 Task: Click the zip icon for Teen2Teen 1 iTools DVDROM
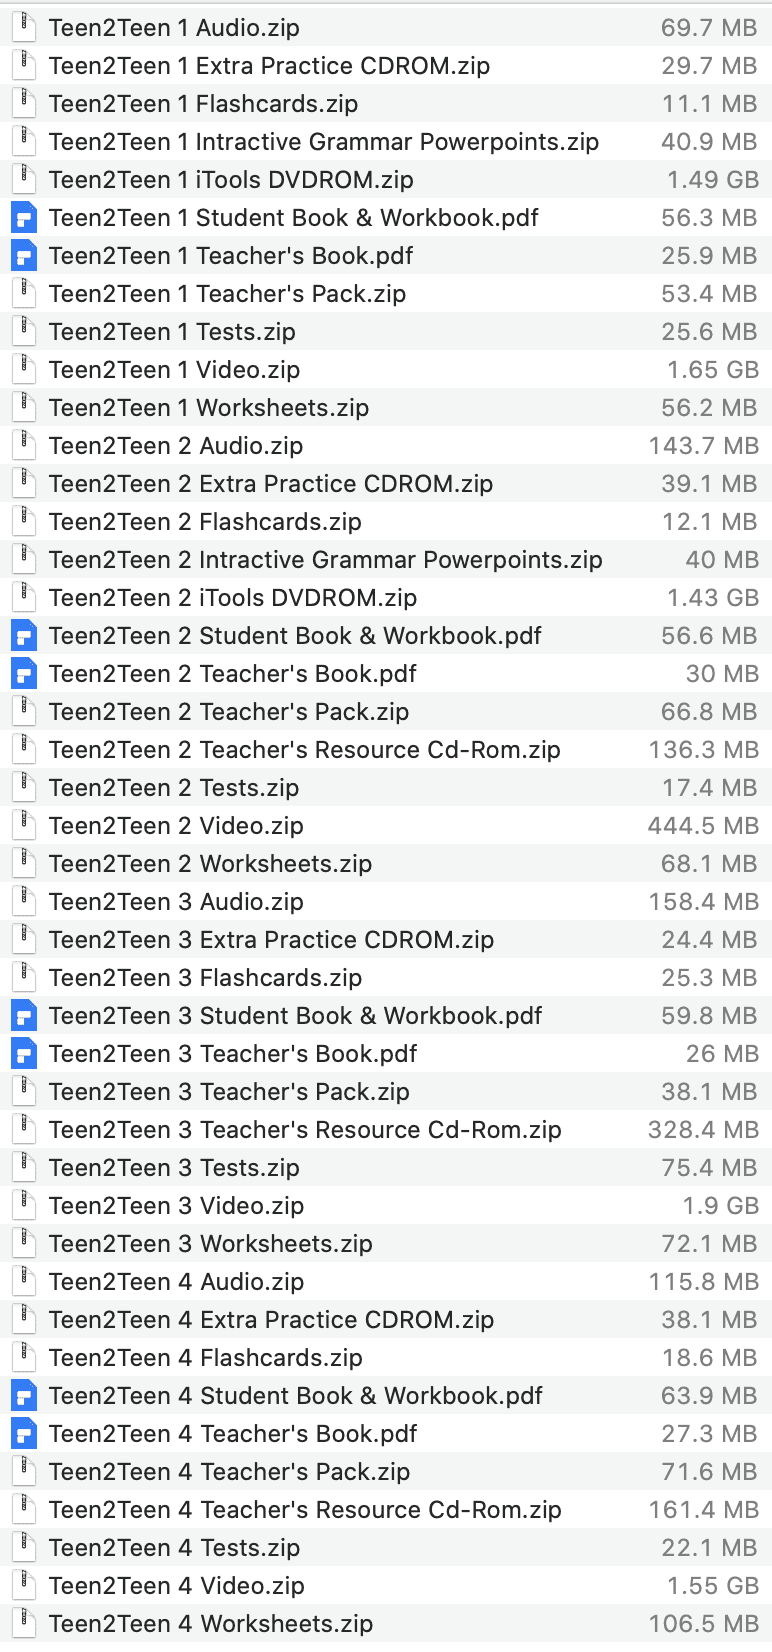click(24, 180)
